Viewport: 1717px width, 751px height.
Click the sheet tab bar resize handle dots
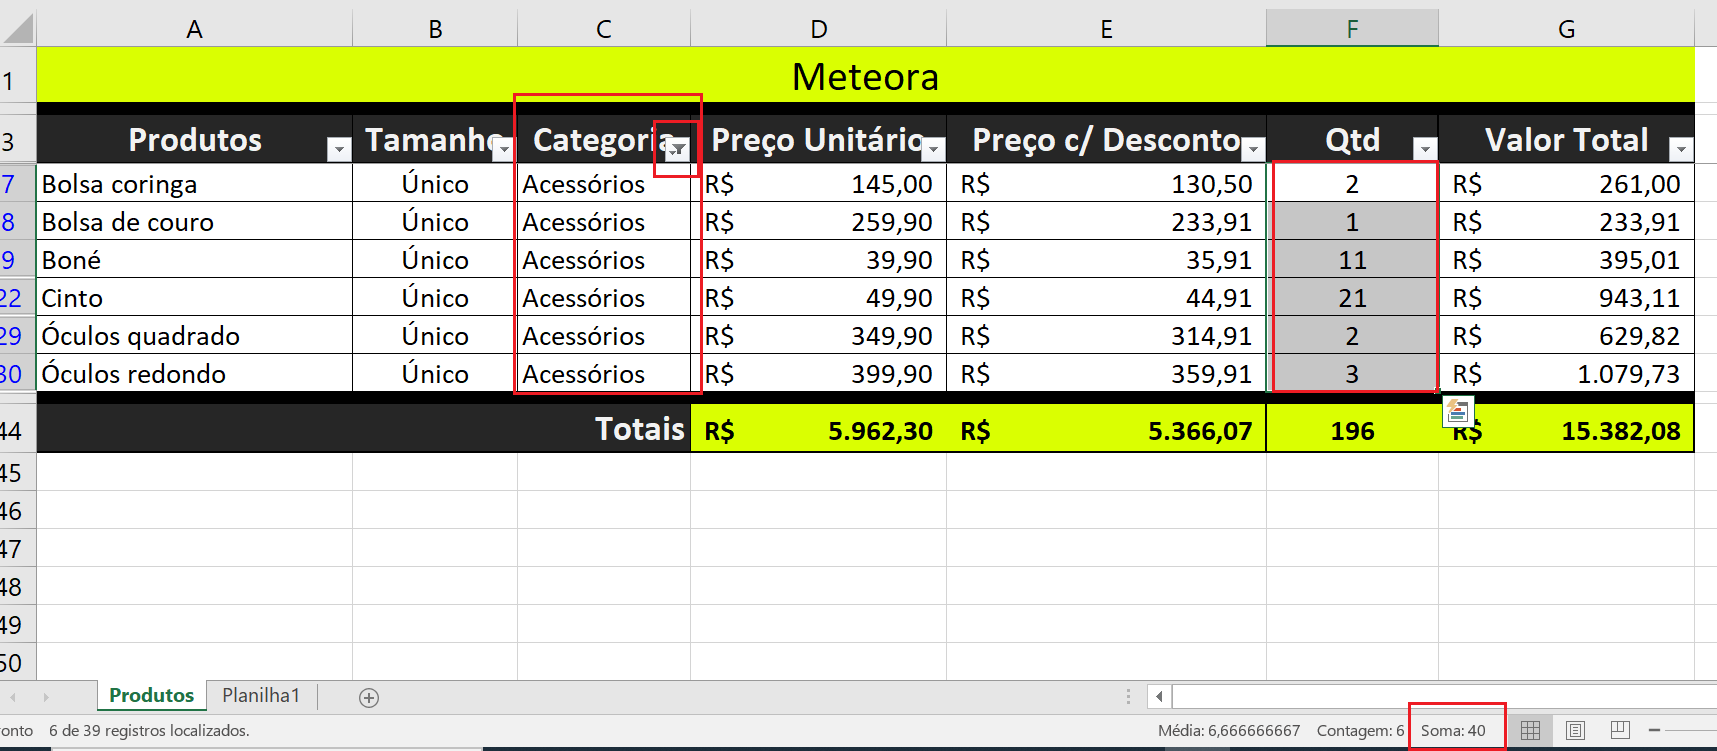click(1128, 696)
